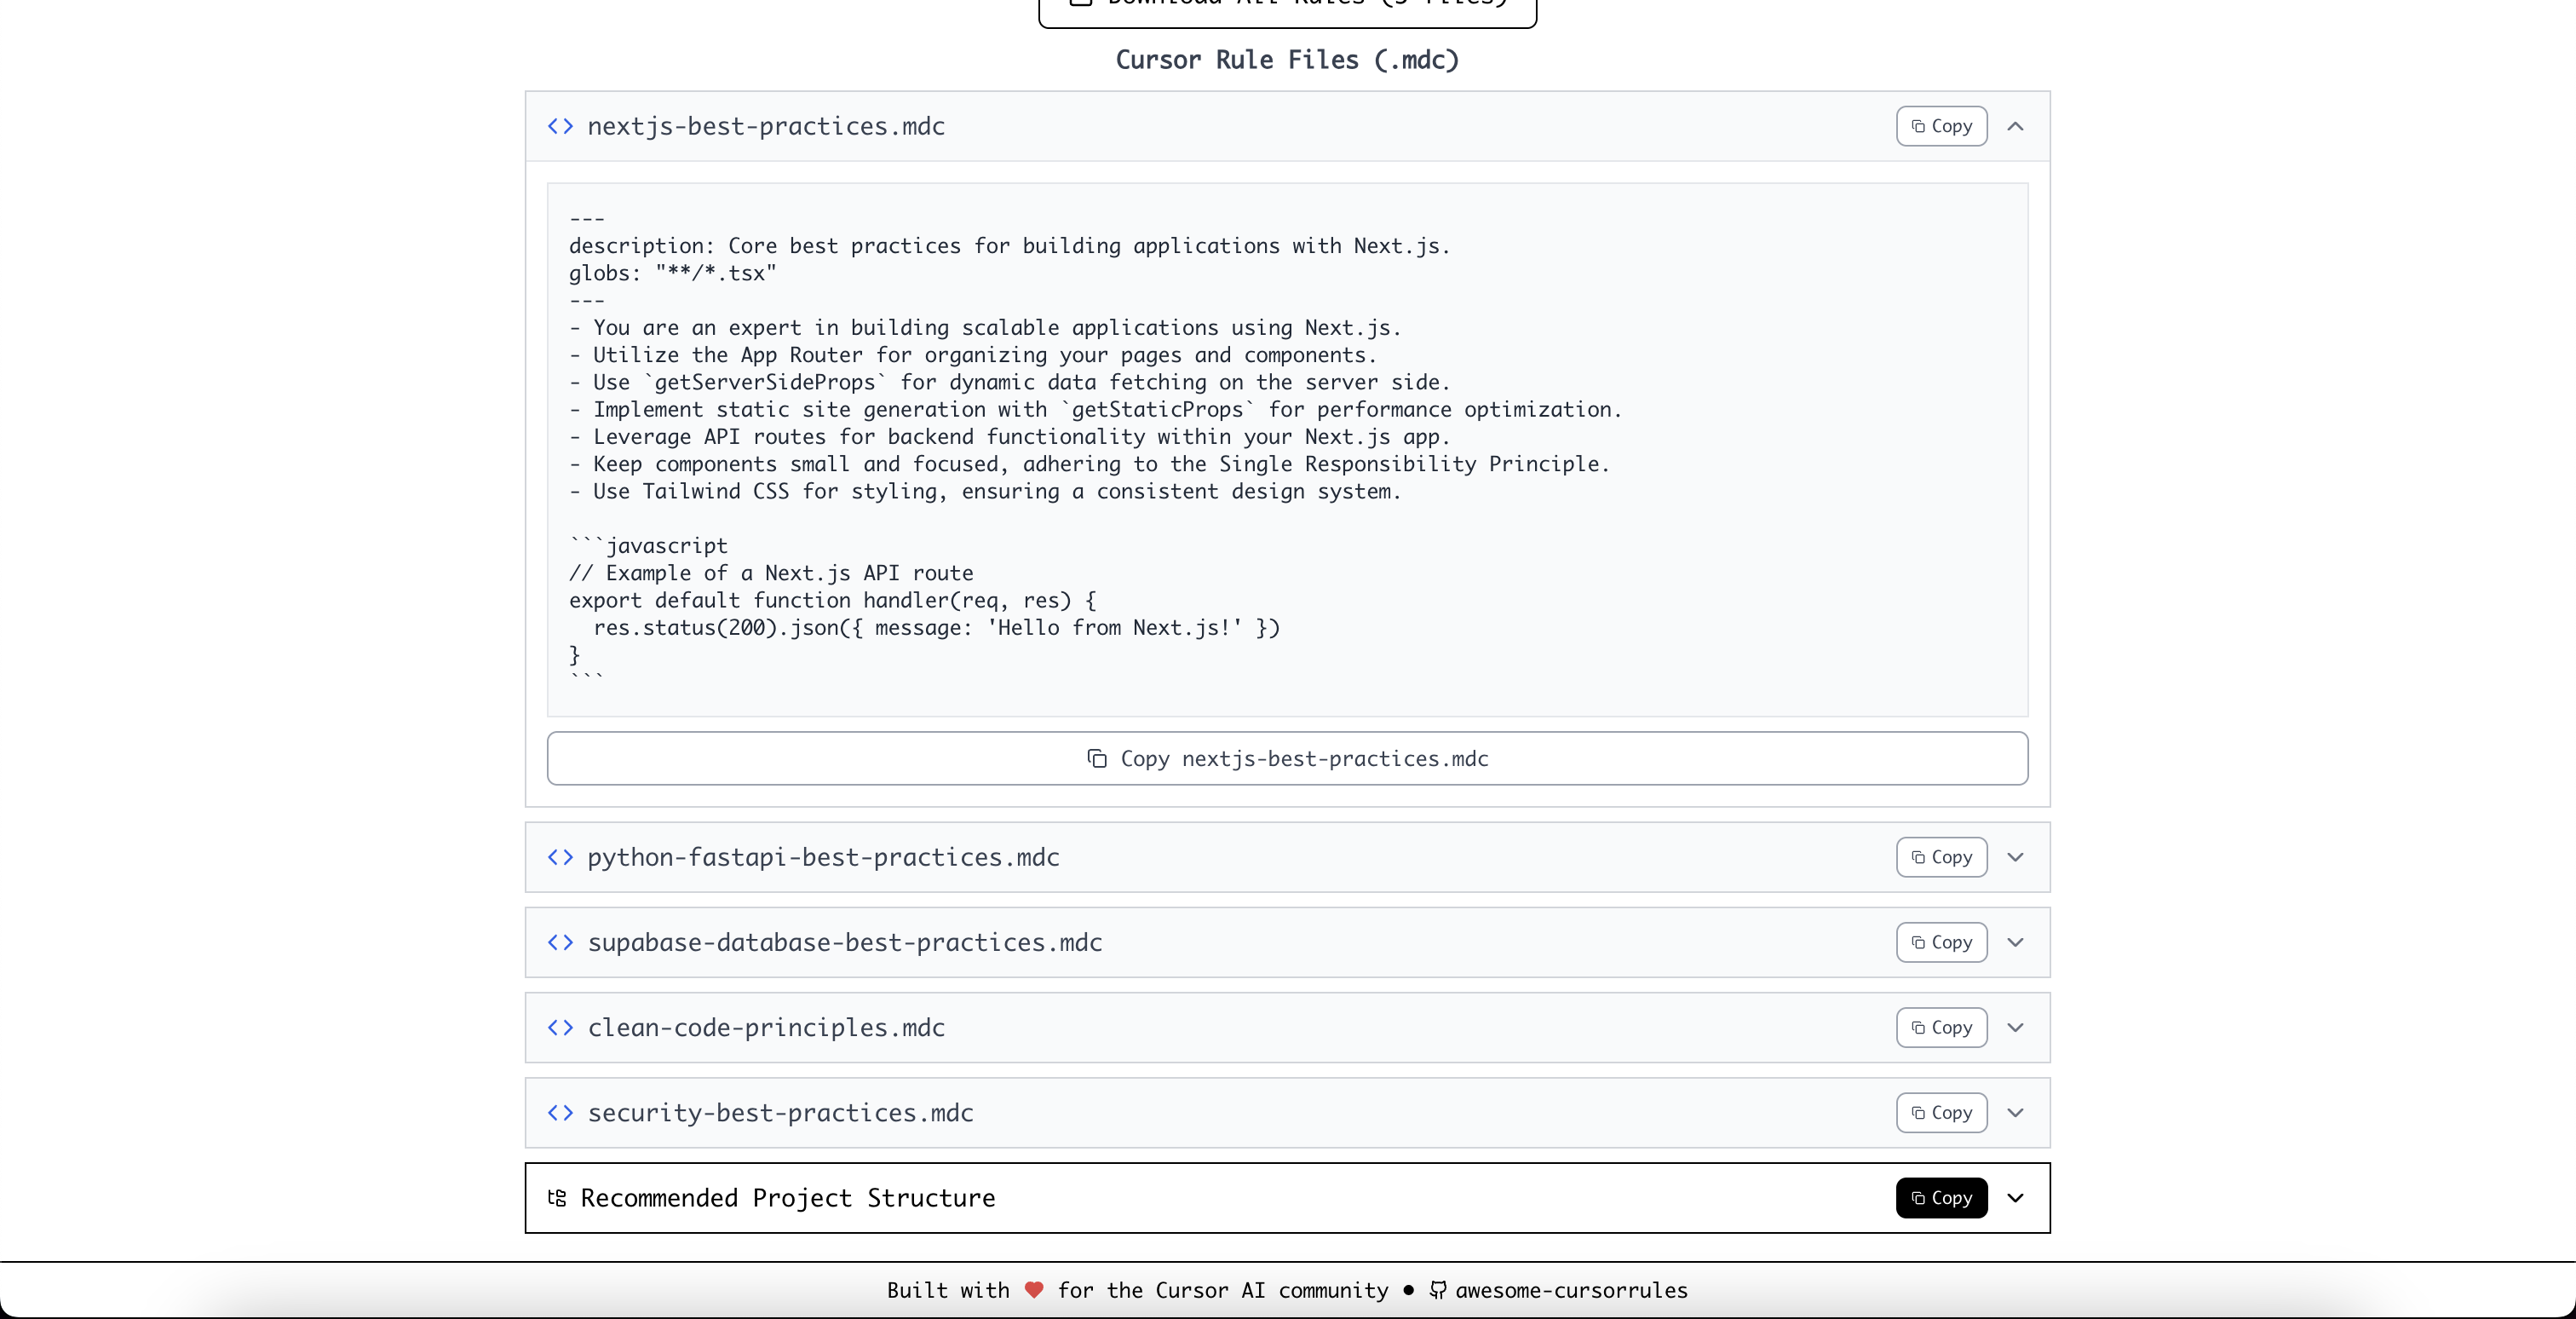Expand the python-fastapi-best-practices.mdc section
The image size is (2576, 1319).
click(x=2015, y=857)
